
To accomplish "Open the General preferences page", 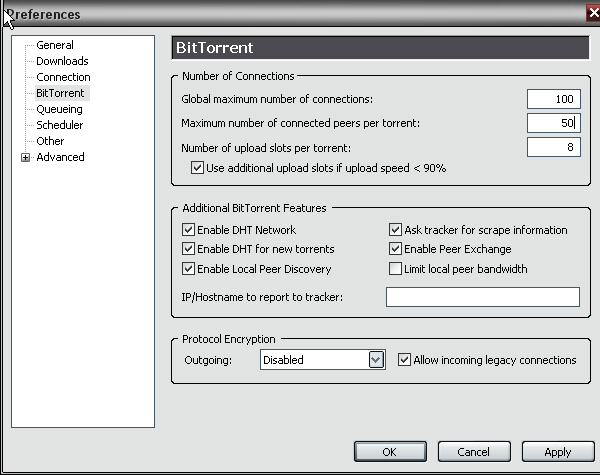I will click(x=55, y=45).
